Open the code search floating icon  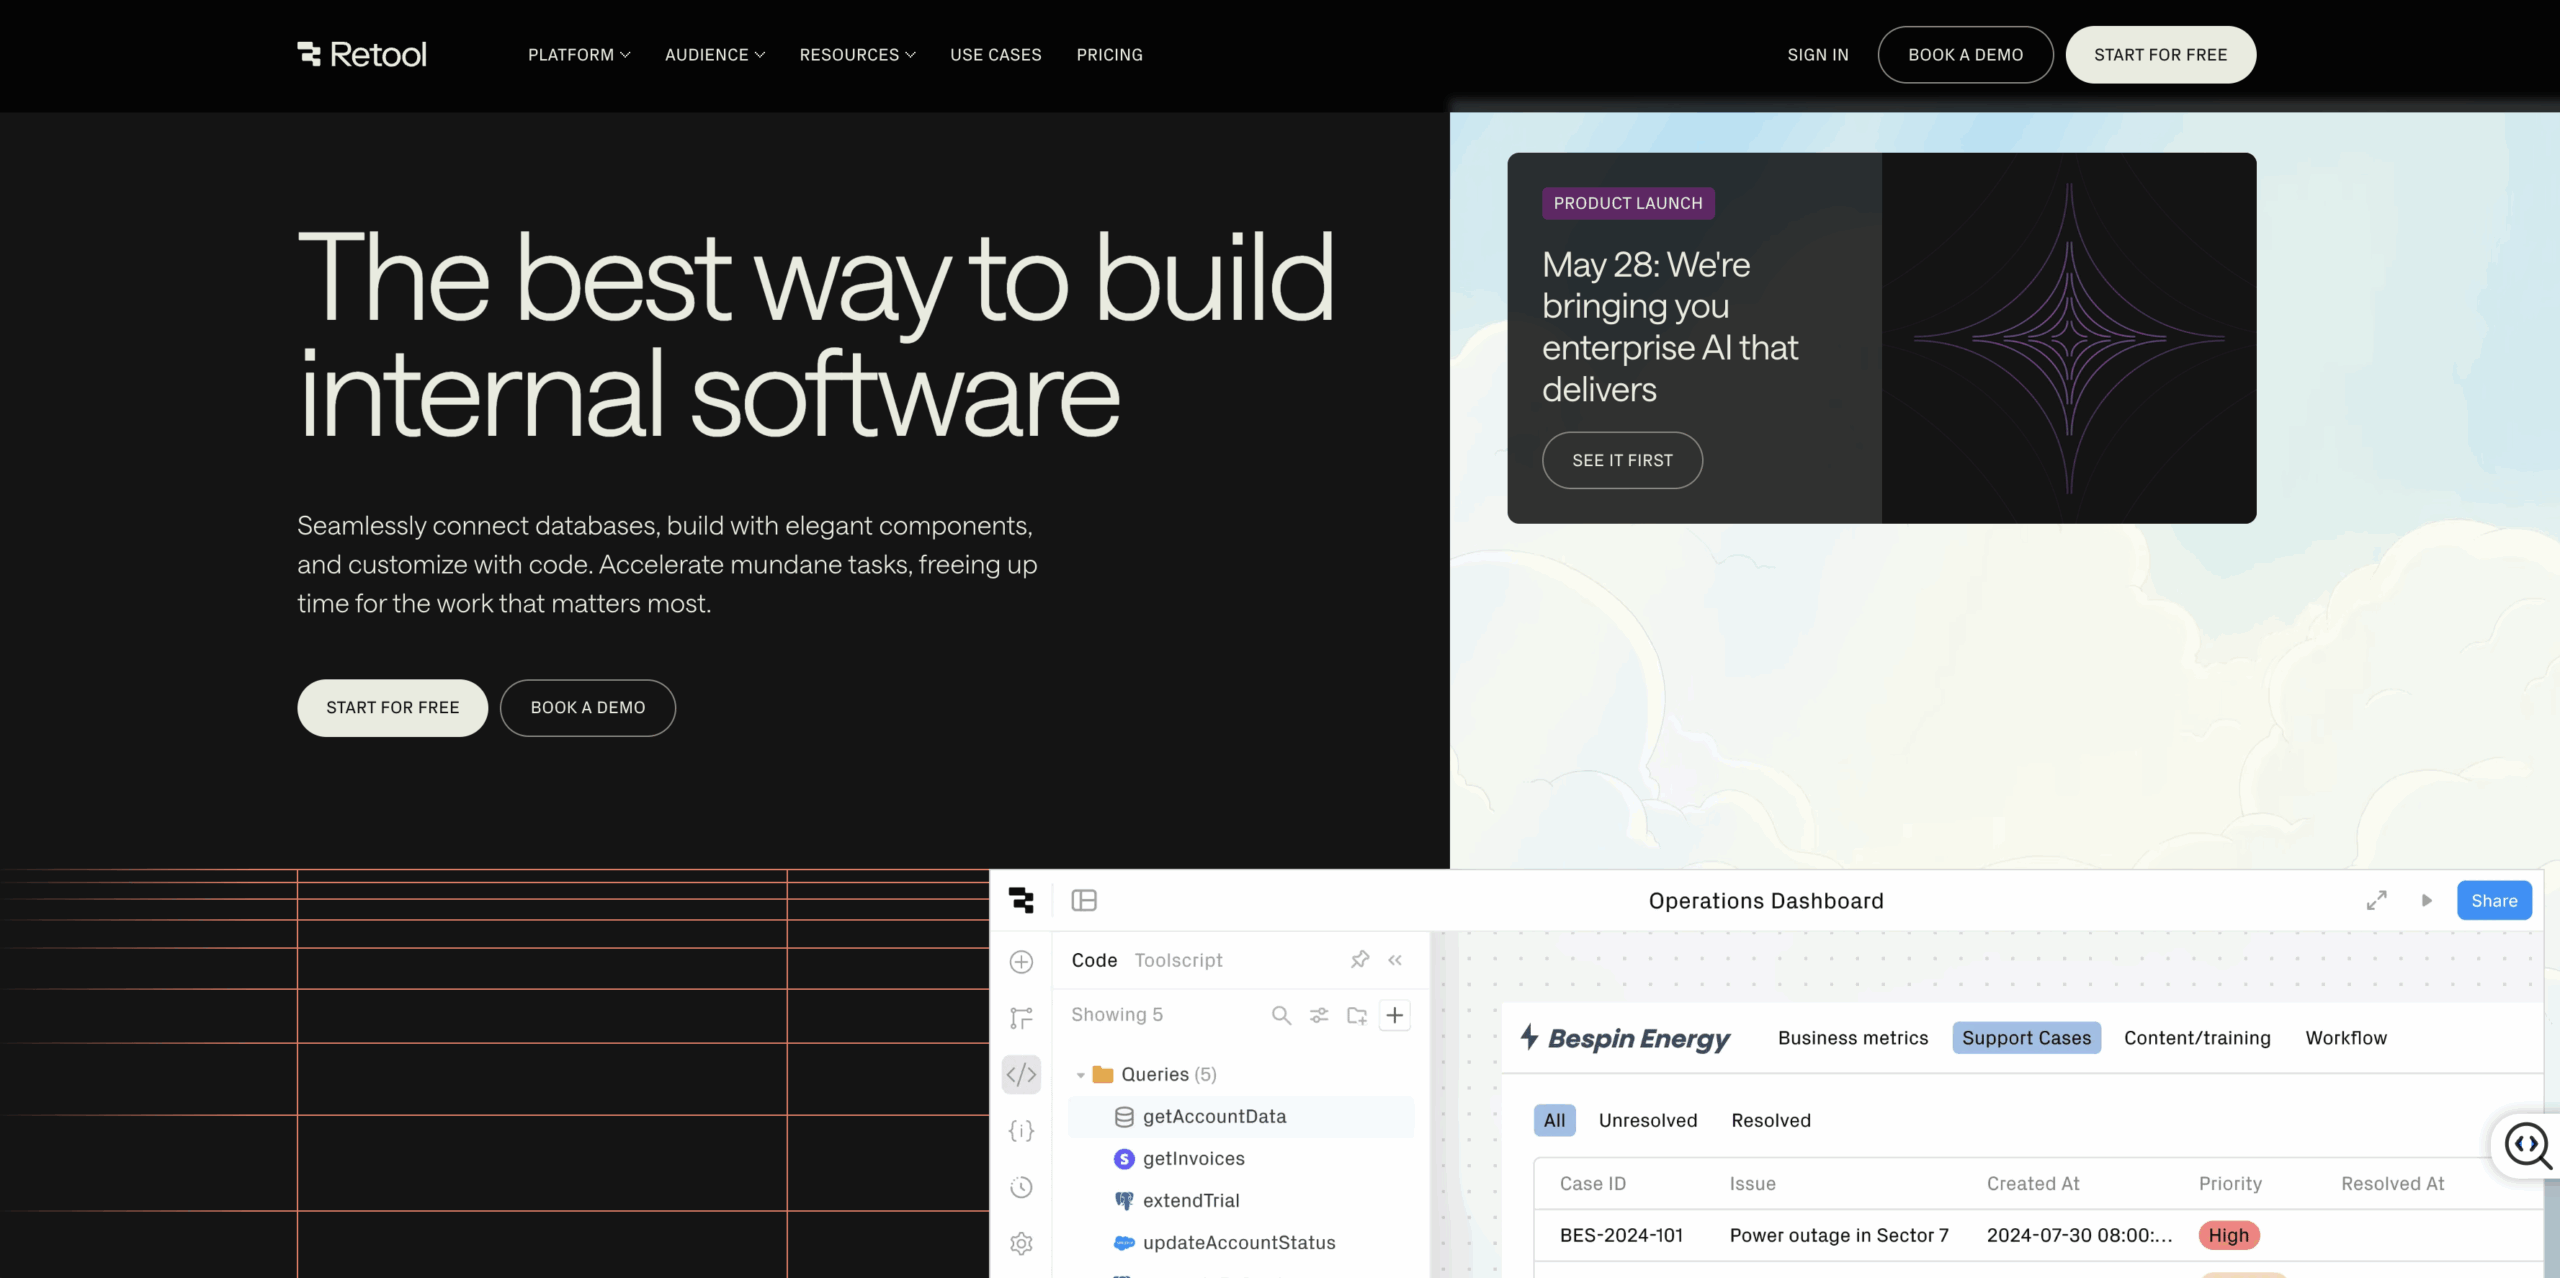2527,1145
